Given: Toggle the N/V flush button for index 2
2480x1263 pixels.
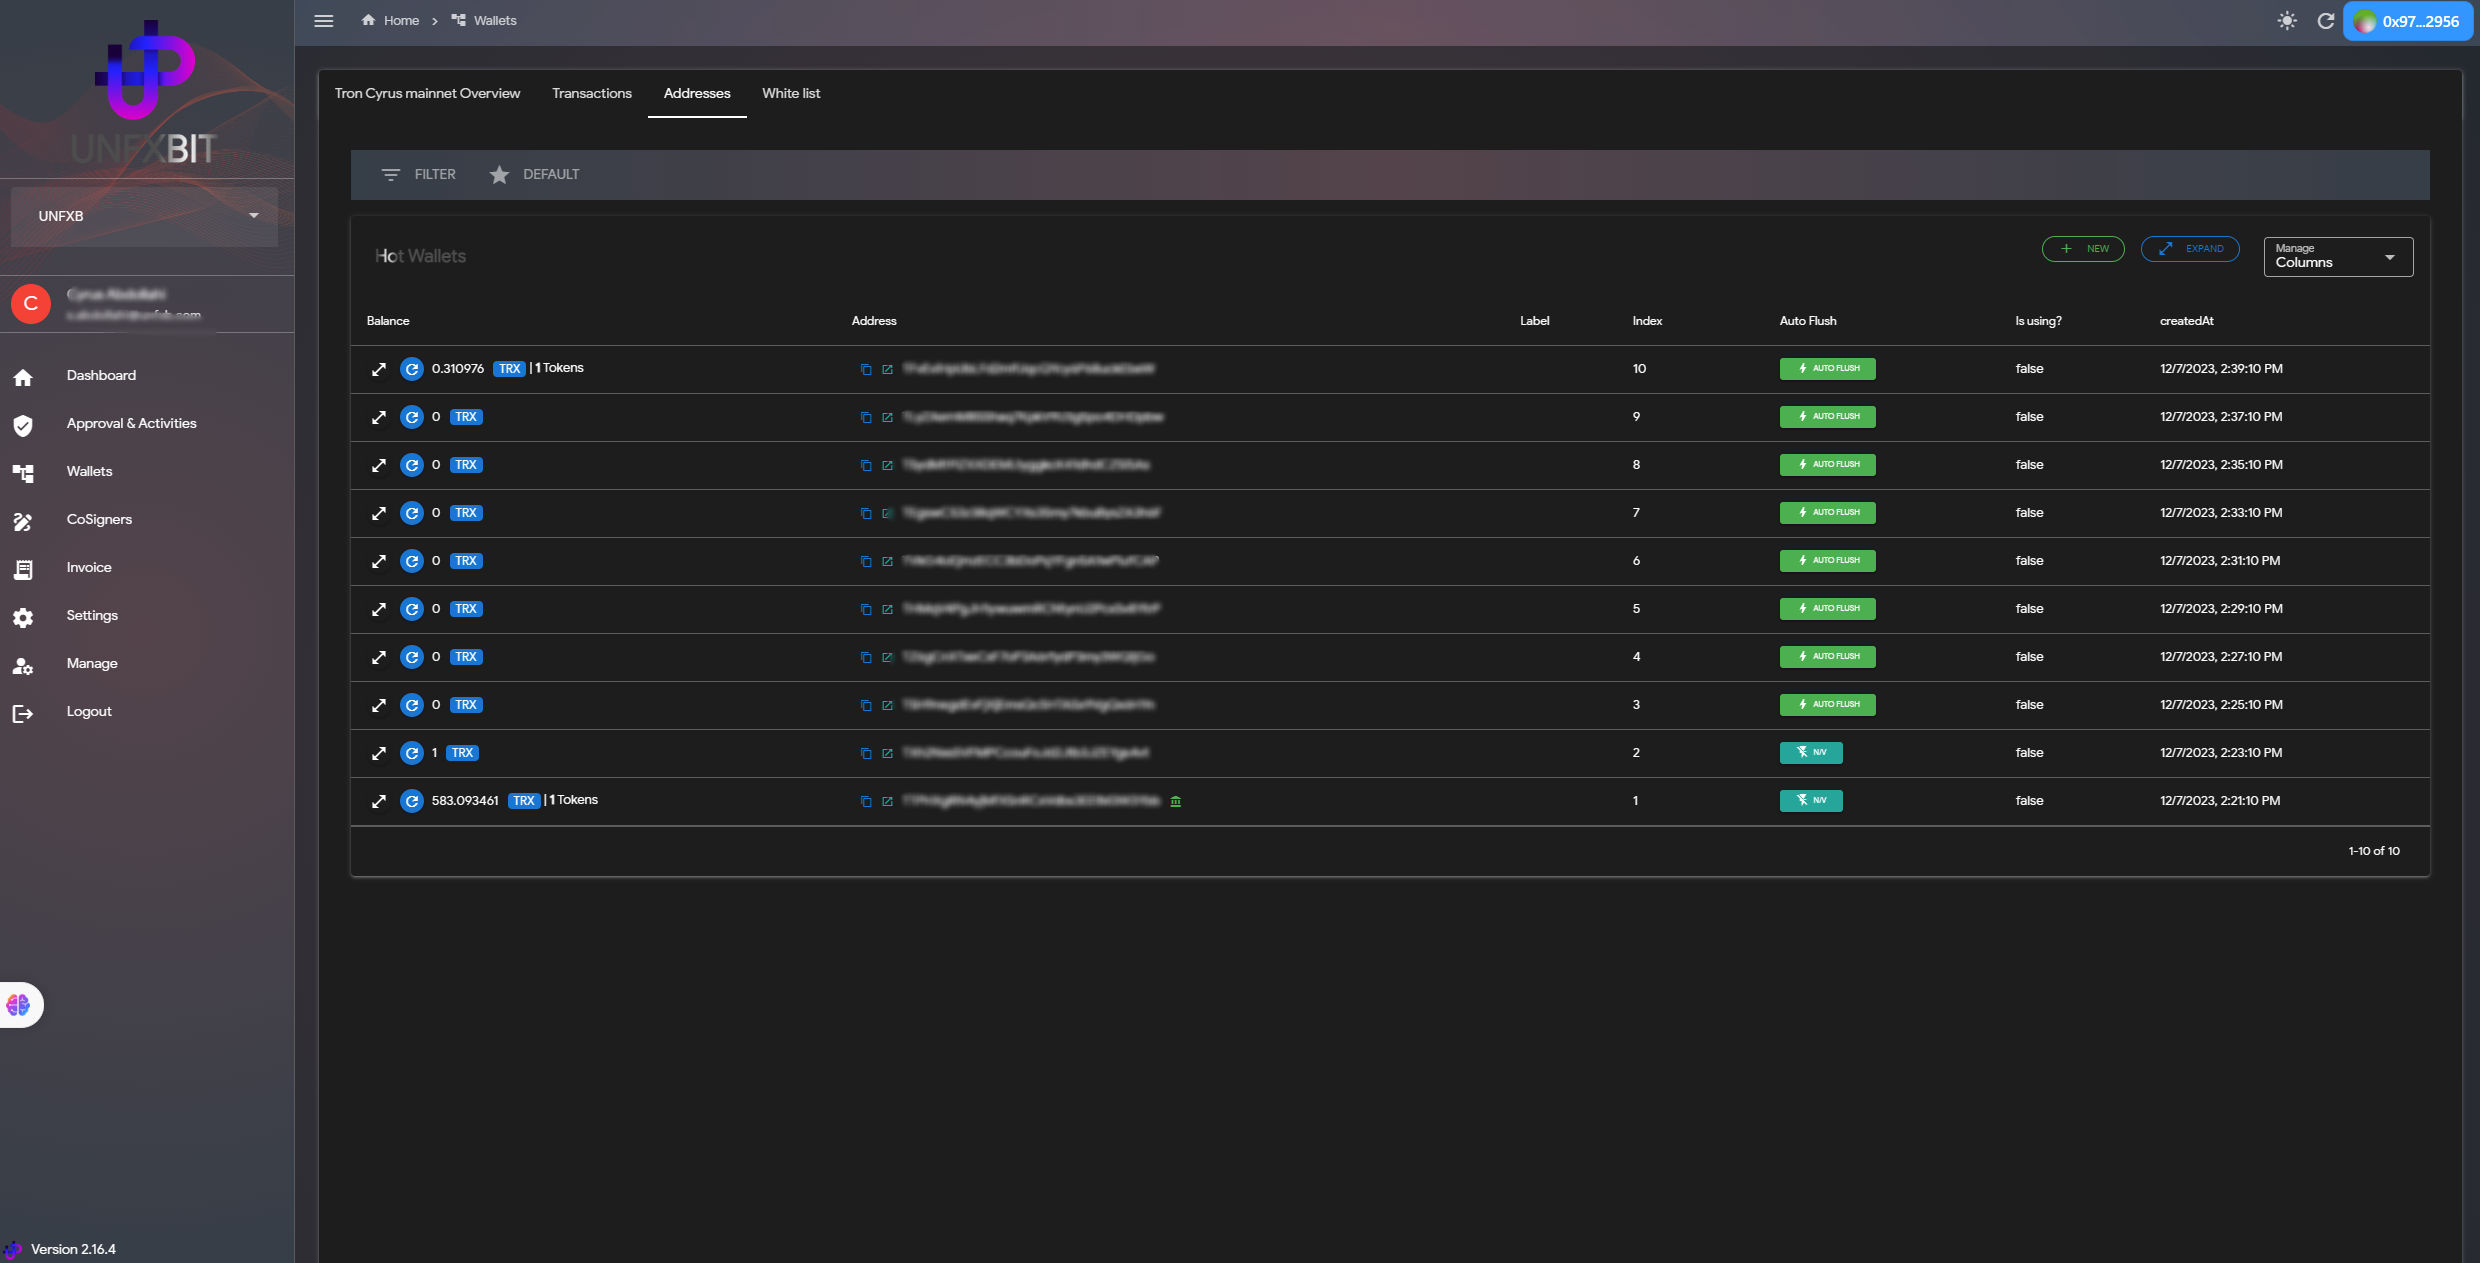Looking at the screenshot, I should click(1810, 753).
